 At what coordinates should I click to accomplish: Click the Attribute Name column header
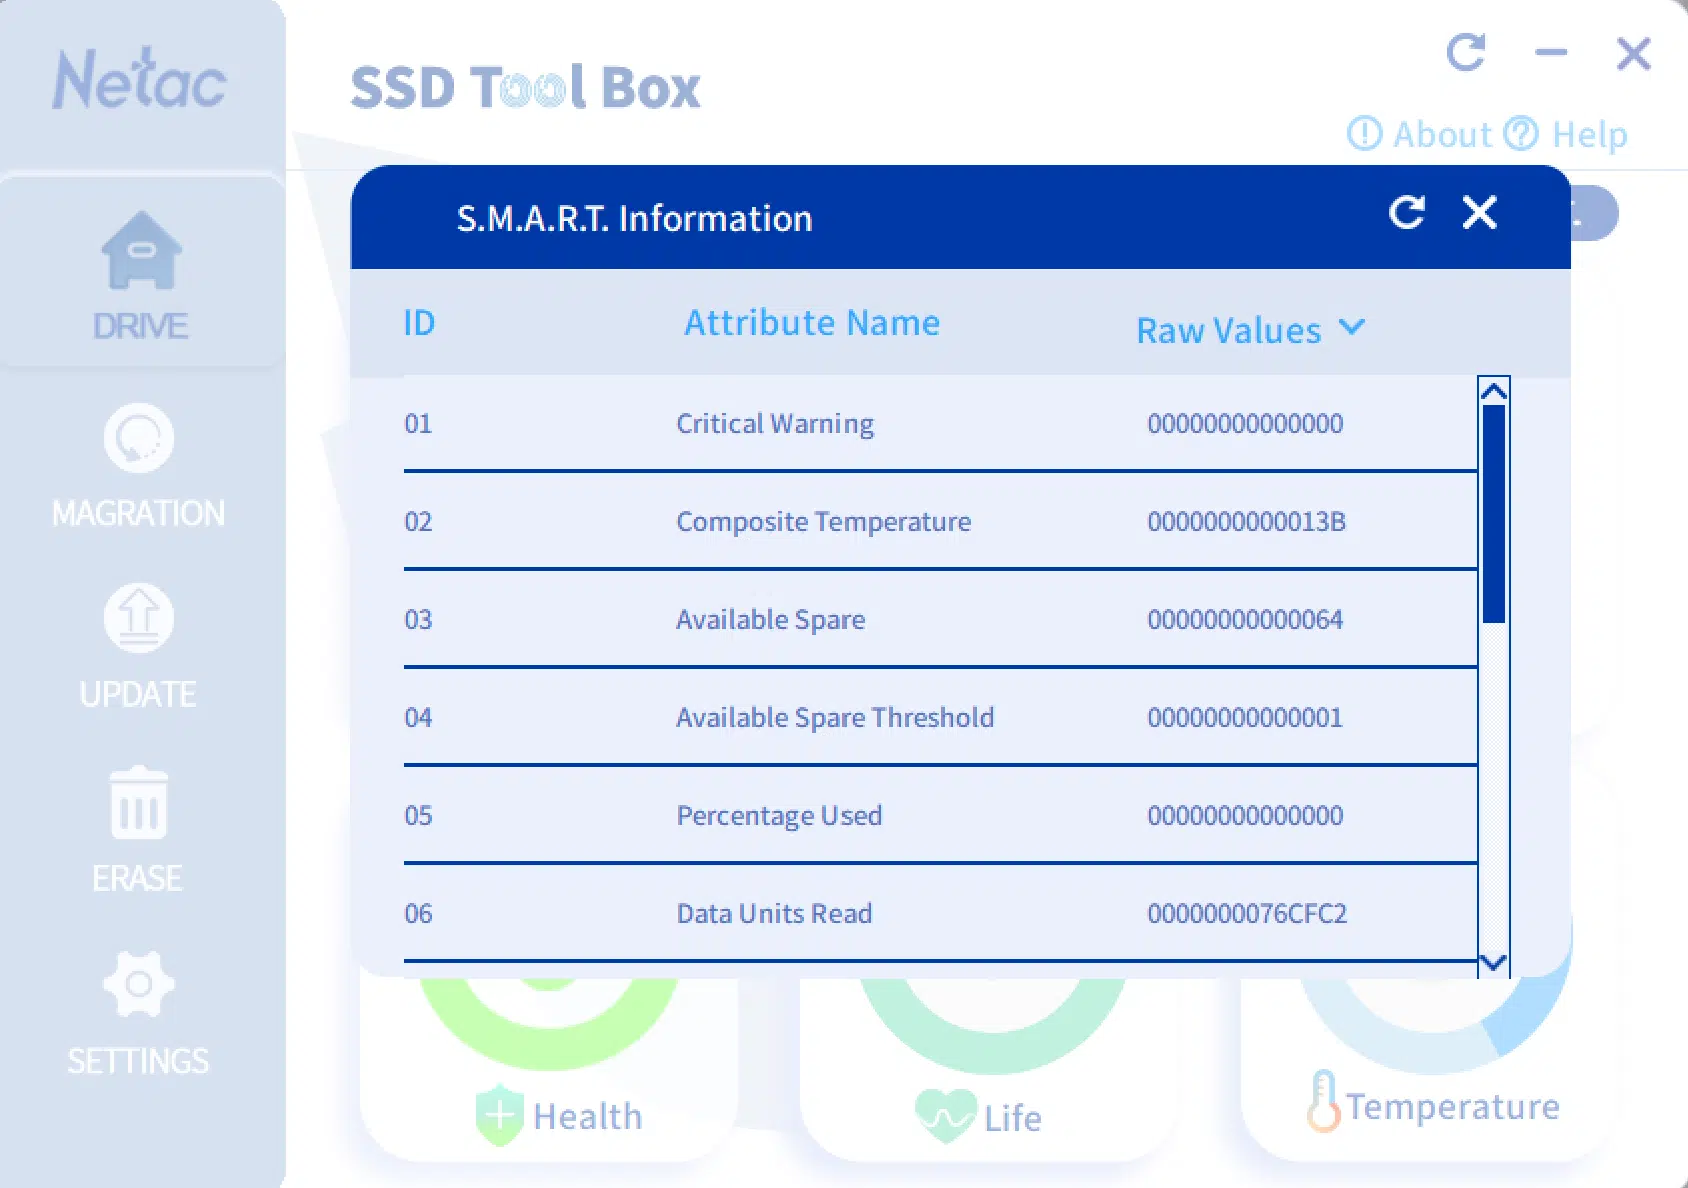(811, 323)
